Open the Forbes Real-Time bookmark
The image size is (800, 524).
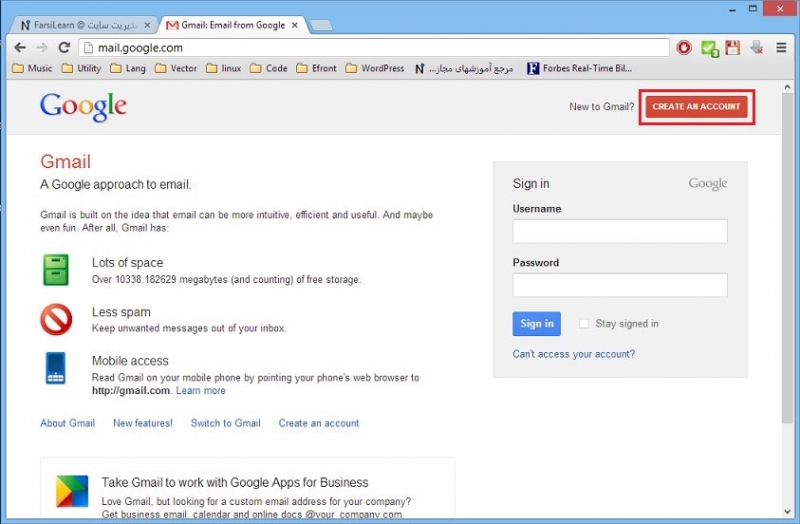click(x=580, y=68)
